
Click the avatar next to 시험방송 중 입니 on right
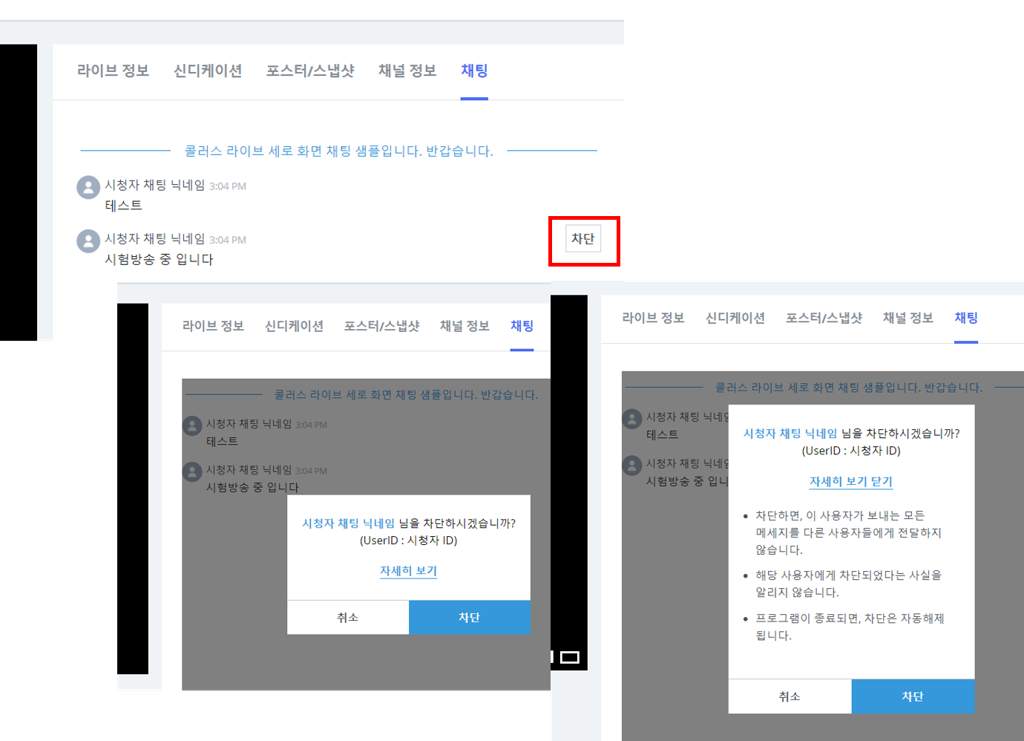(631, 465)
